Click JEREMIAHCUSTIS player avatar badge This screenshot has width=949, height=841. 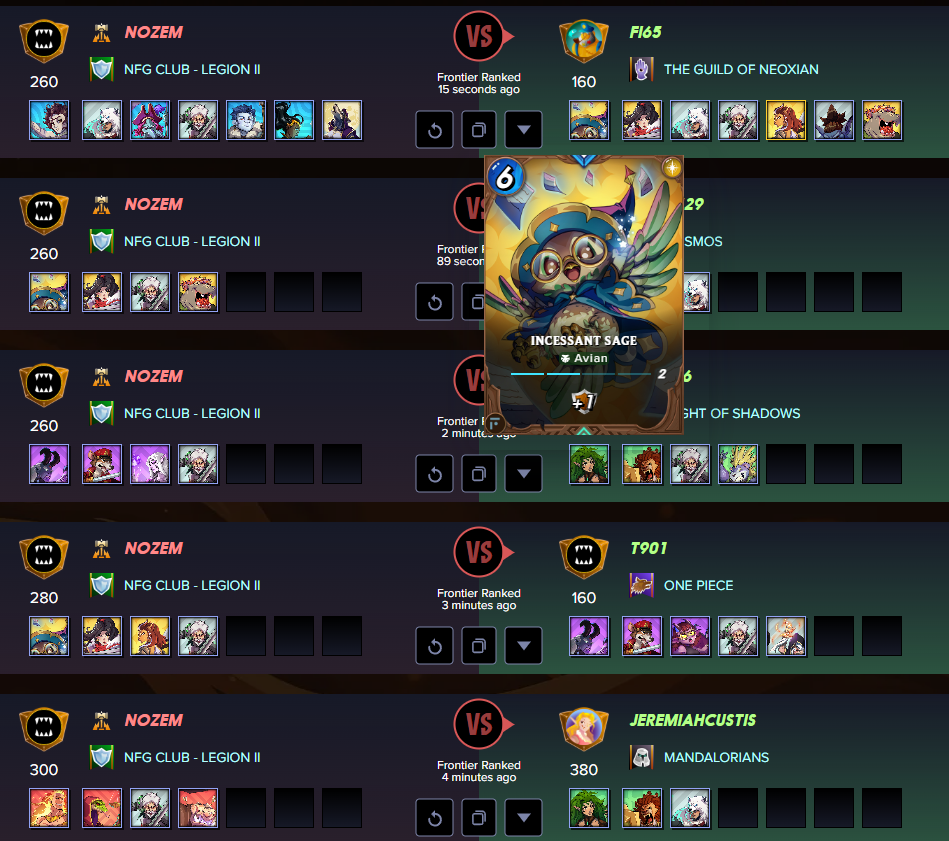(x=583, y=729)
